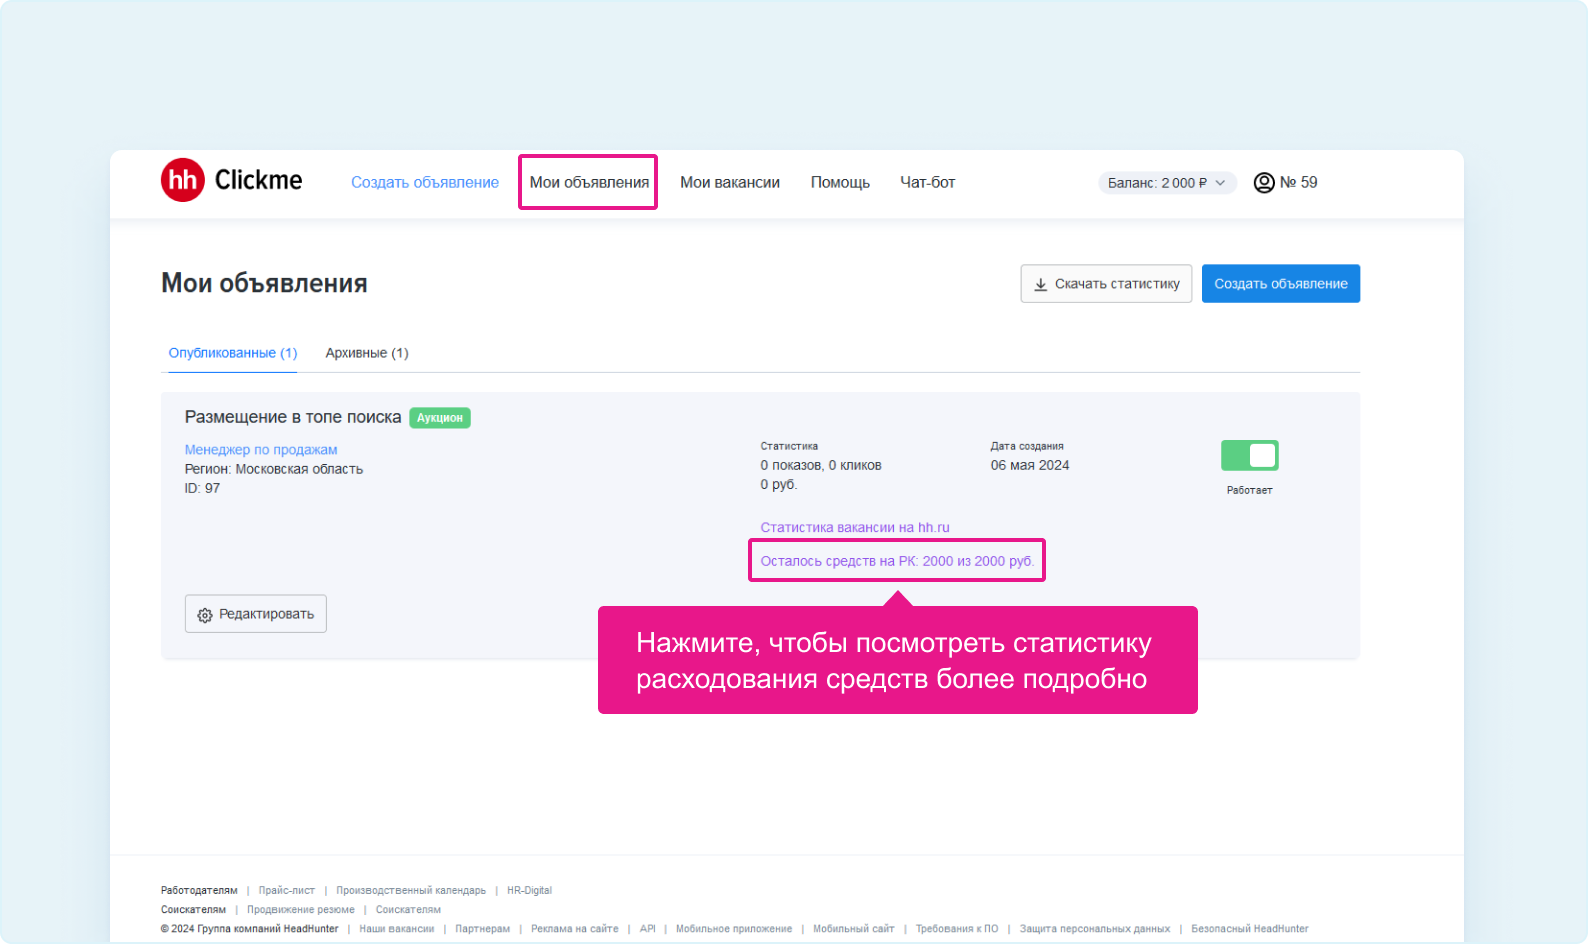
Task: Open Требования к ПО footer link
Action: (x=957, y=929)
